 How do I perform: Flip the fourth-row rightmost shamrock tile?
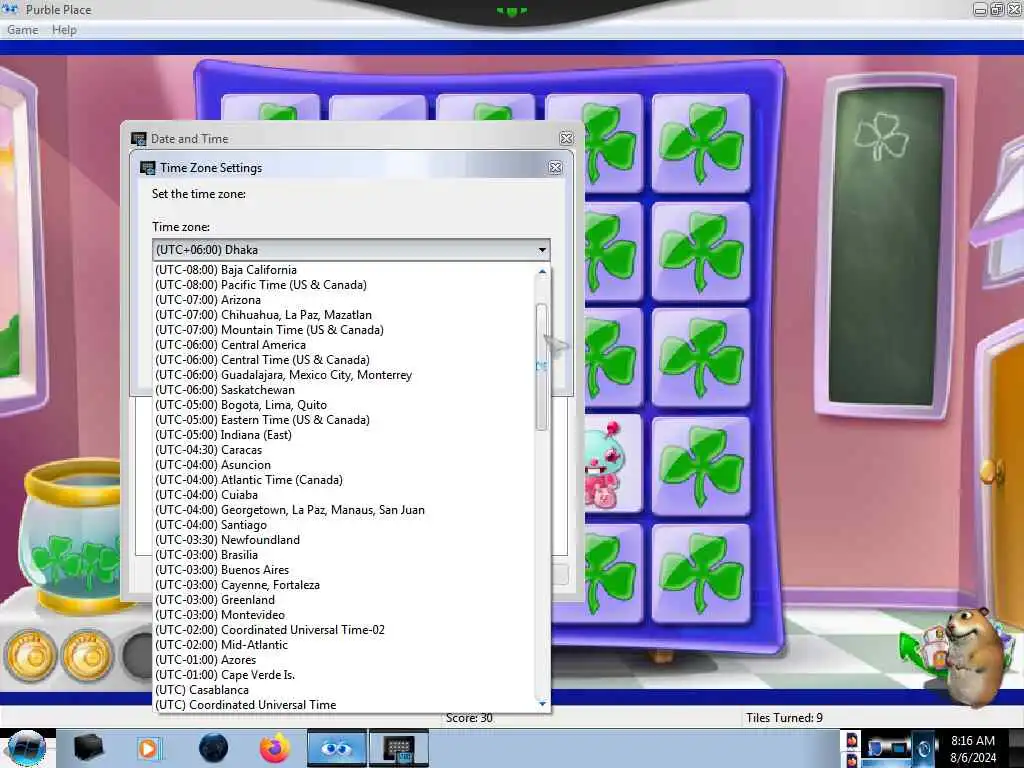coord(701,466)
